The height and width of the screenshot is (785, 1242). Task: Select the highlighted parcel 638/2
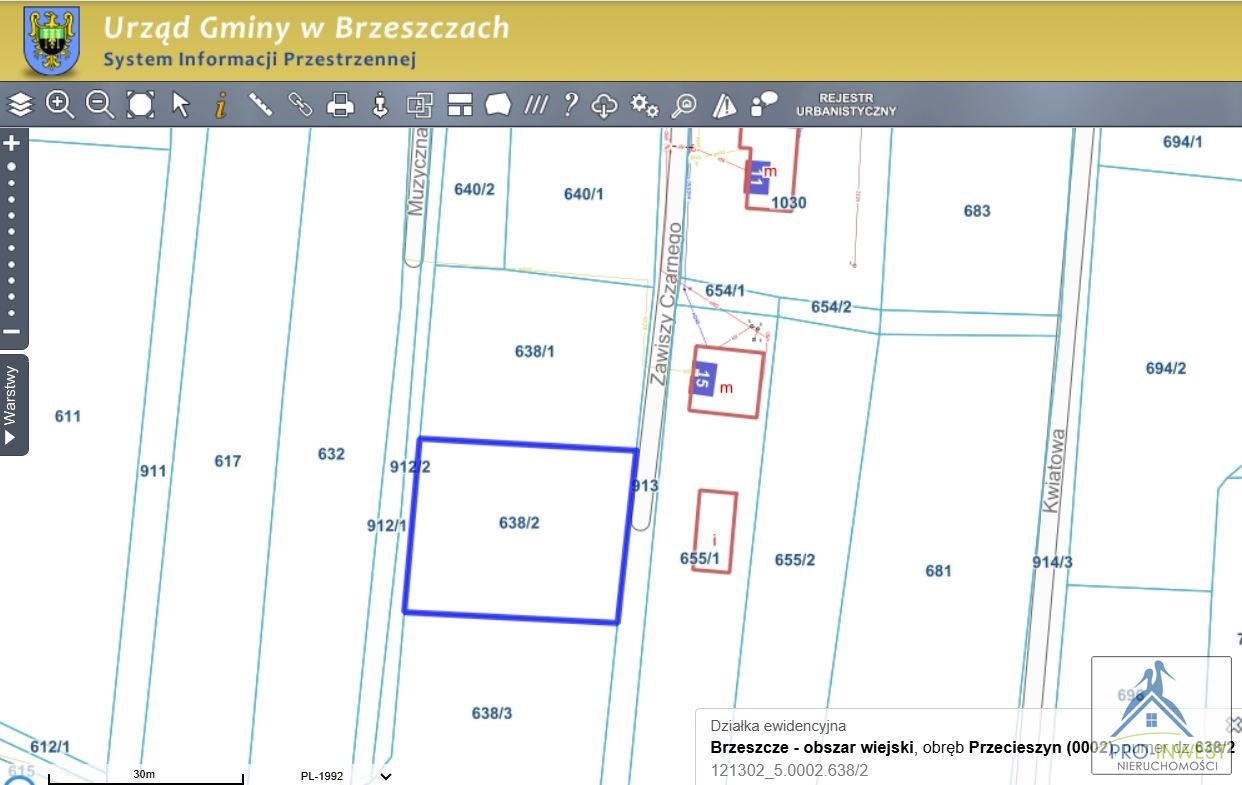coord(520,530)
